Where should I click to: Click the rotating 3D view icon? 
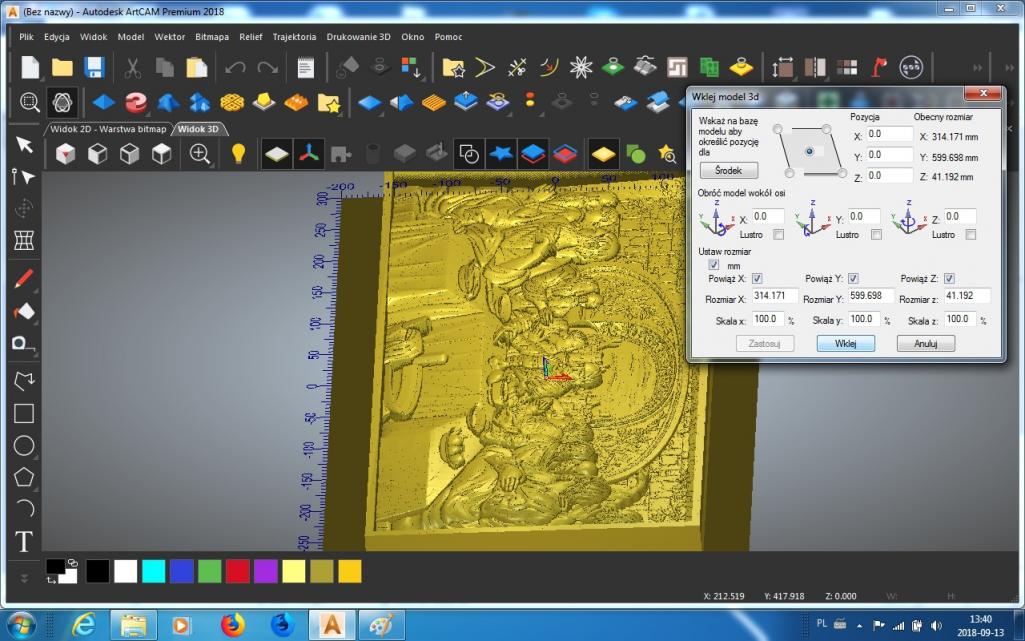pyautogui.click(x=62, y=102)
